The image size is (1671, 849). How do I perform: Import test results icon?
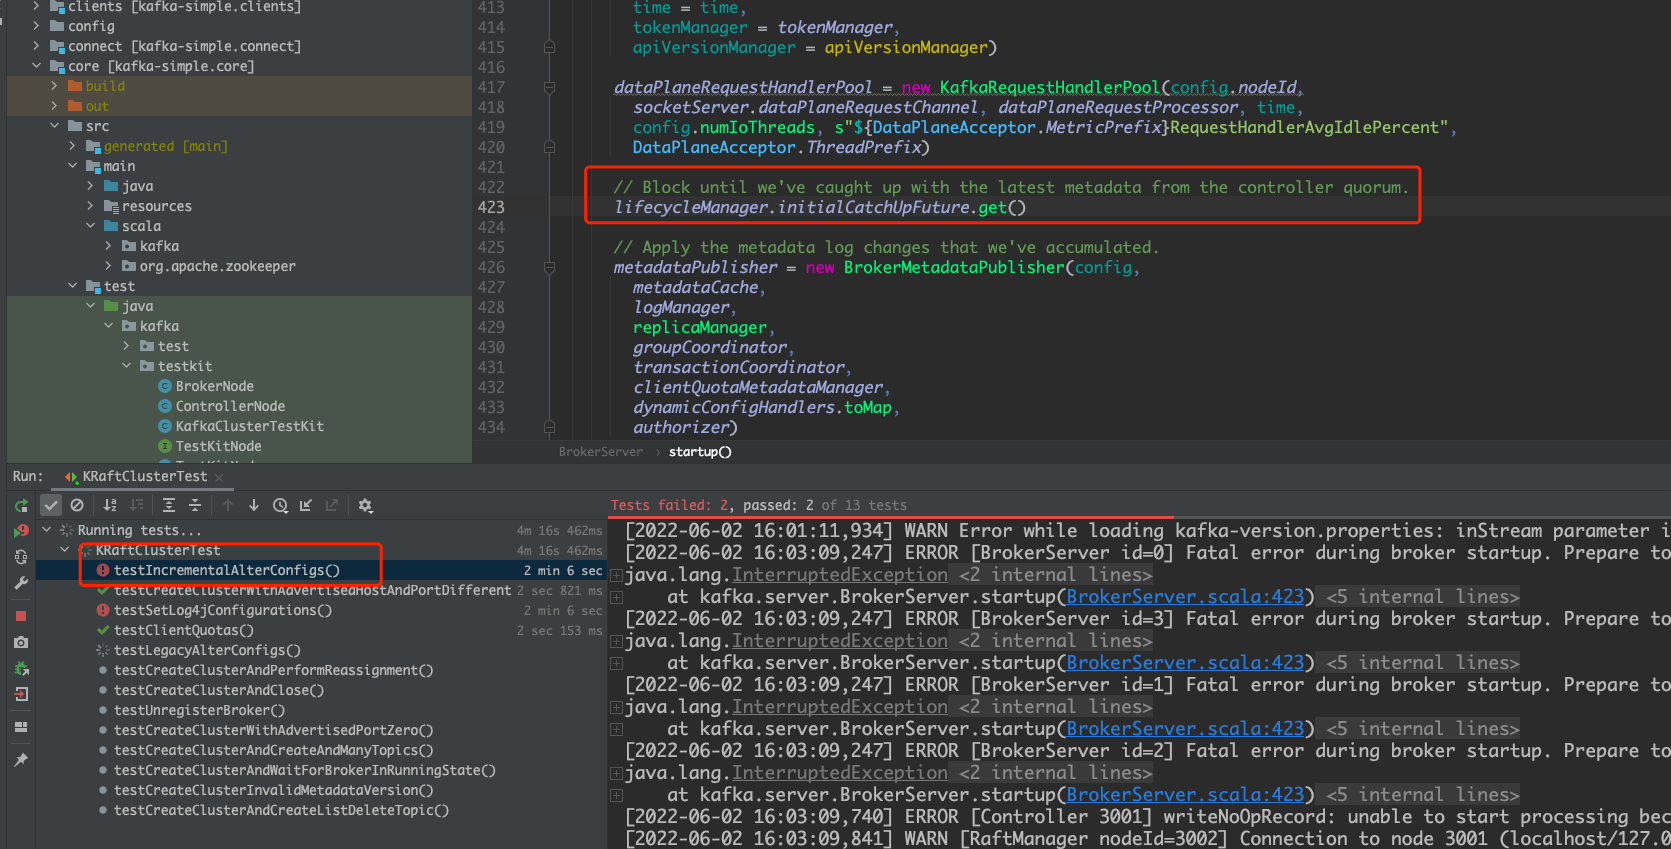[306, 506]
